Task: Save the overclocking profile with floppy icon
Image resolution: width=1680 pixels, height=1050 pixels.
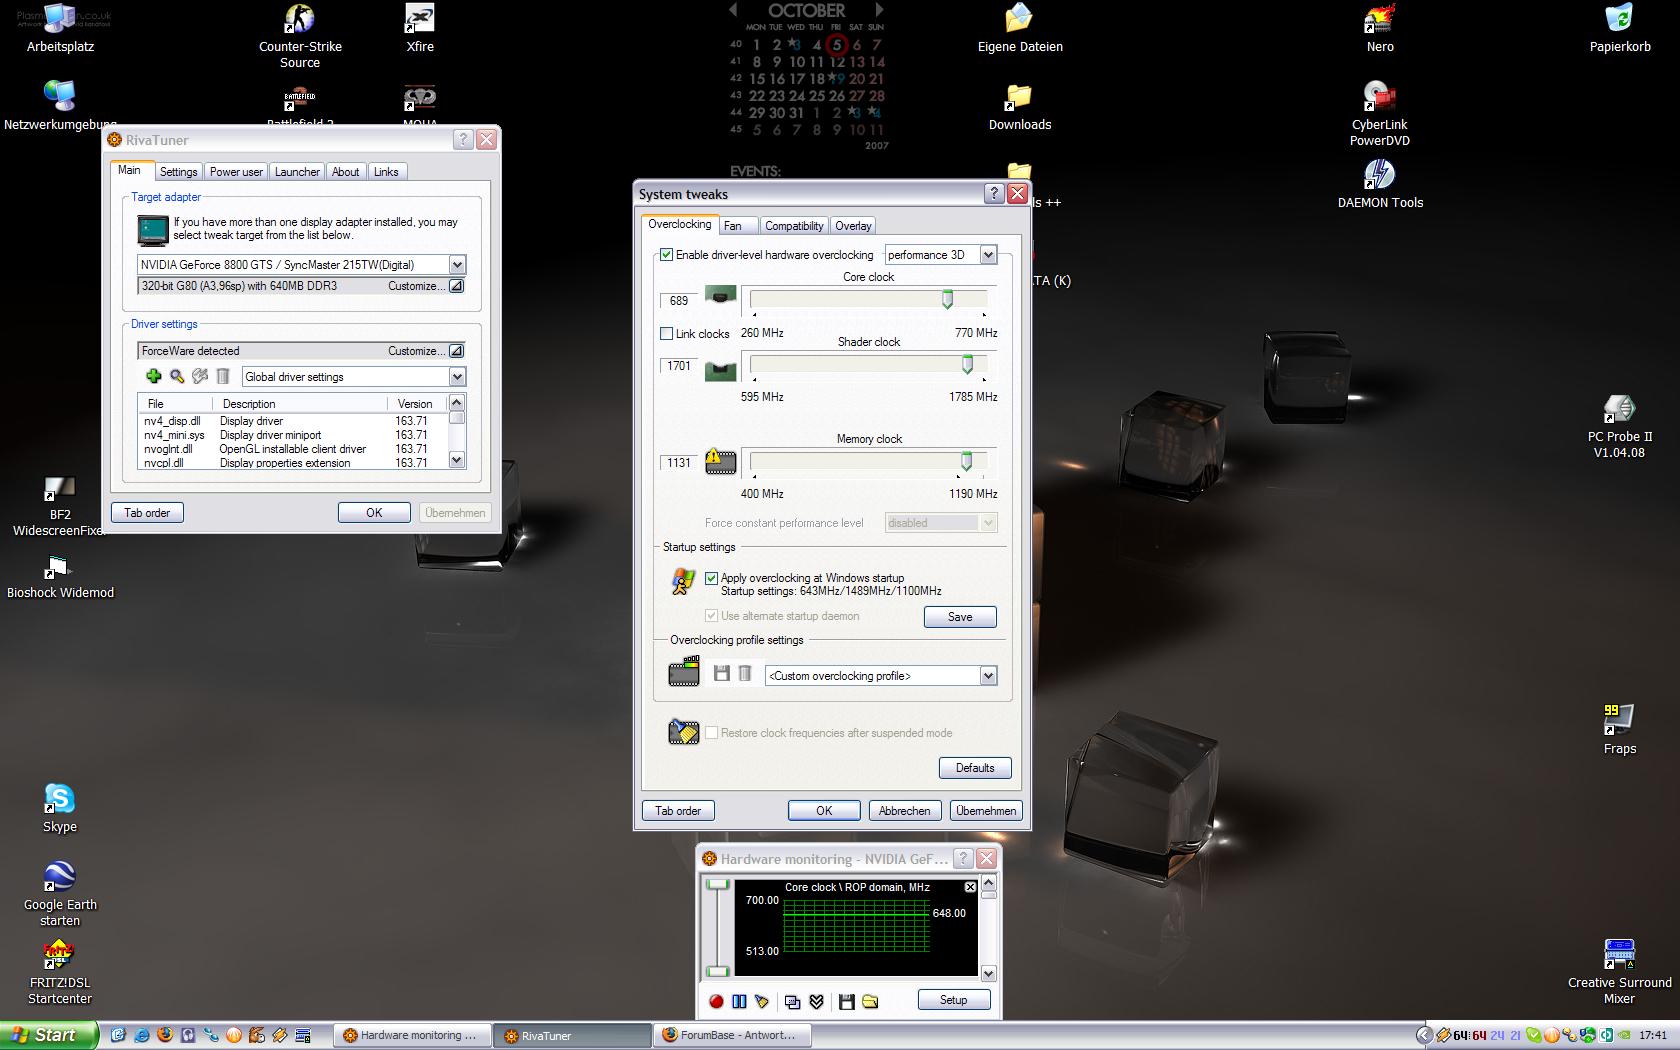Action: [x=721, y=674]
